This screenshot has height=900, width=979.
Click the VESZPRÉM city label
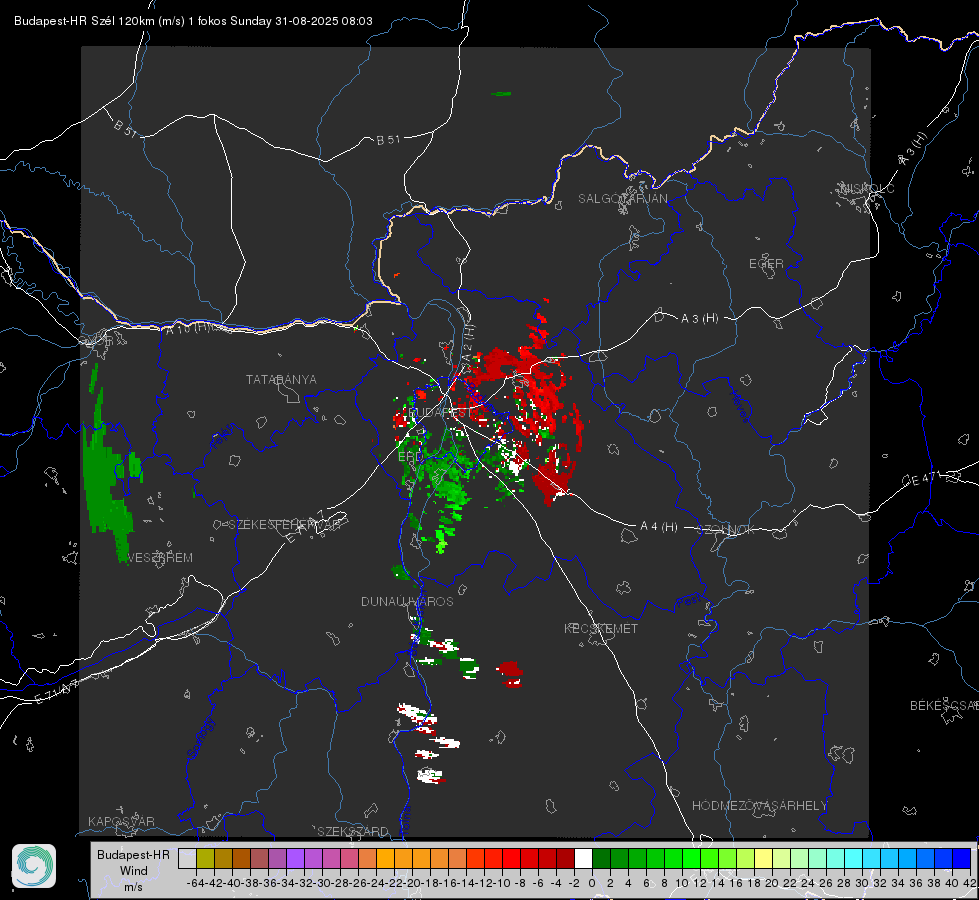(x=160, y=557)
